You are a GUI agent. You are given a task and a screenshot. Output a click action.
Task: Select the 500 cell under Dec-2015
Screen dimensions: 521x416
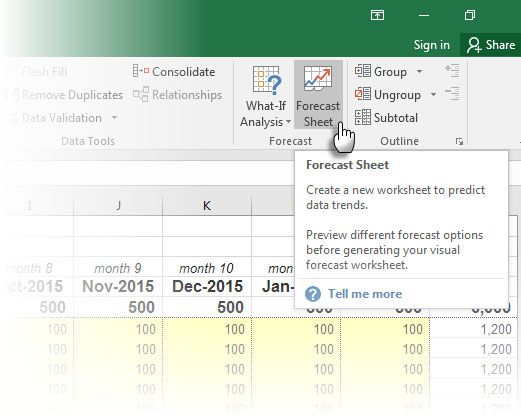point(207,307)
